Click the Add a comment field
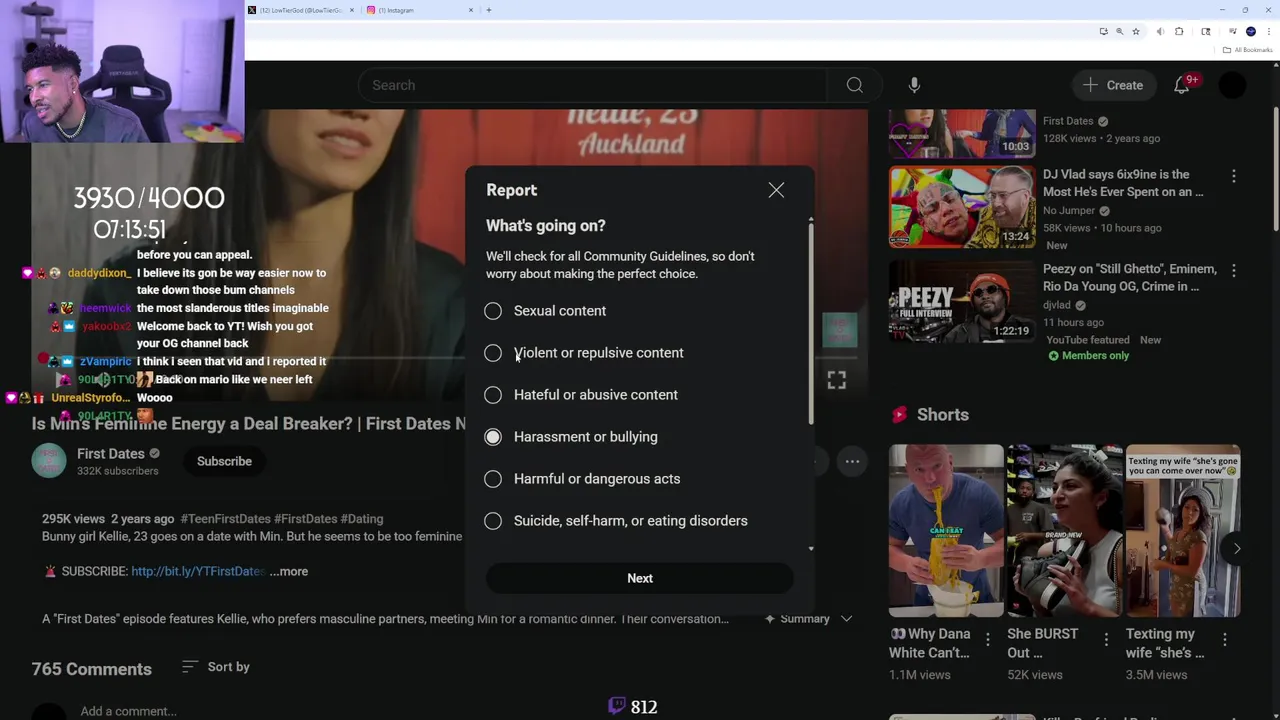The height and width of the screenshot is (720, 1280). click(128, 711)
